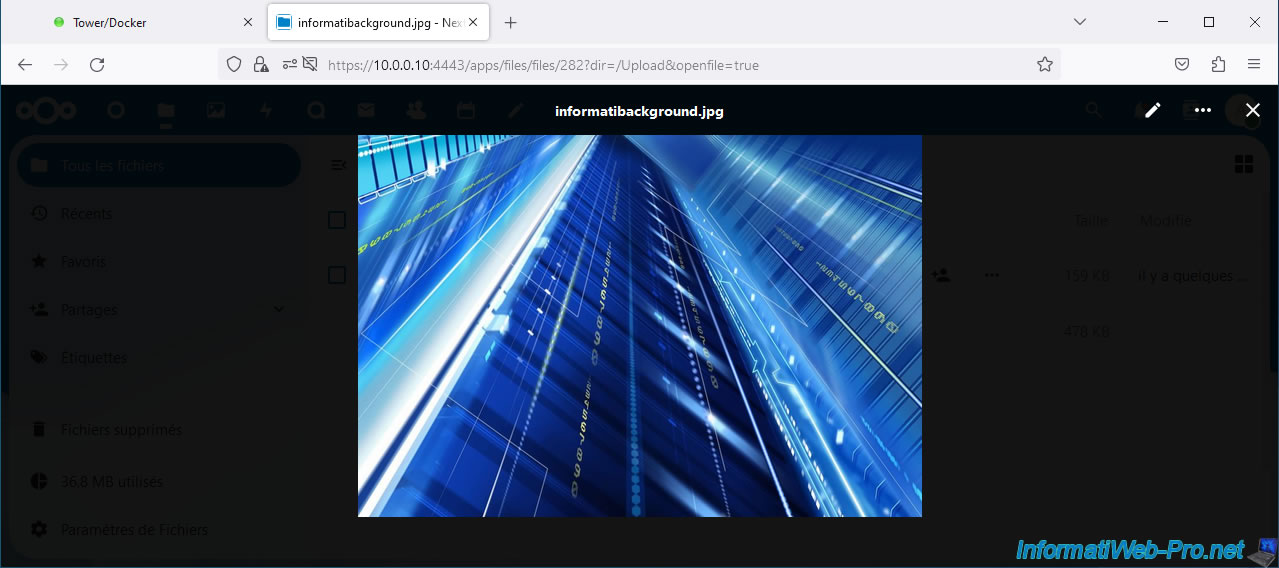Screen dimensions: 1279x568
Task: Check the first file row checkbox
Action: (x=337, y=275)
